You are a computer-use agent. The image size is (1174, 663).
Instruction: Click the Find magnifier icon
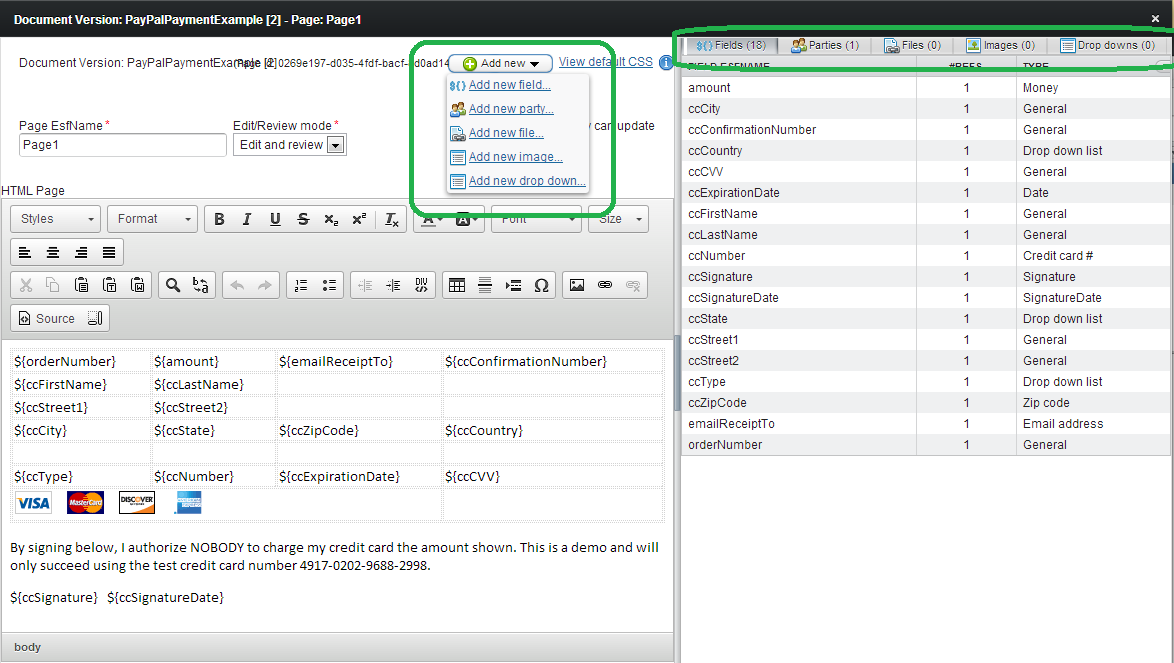click(x=173, y=285)
